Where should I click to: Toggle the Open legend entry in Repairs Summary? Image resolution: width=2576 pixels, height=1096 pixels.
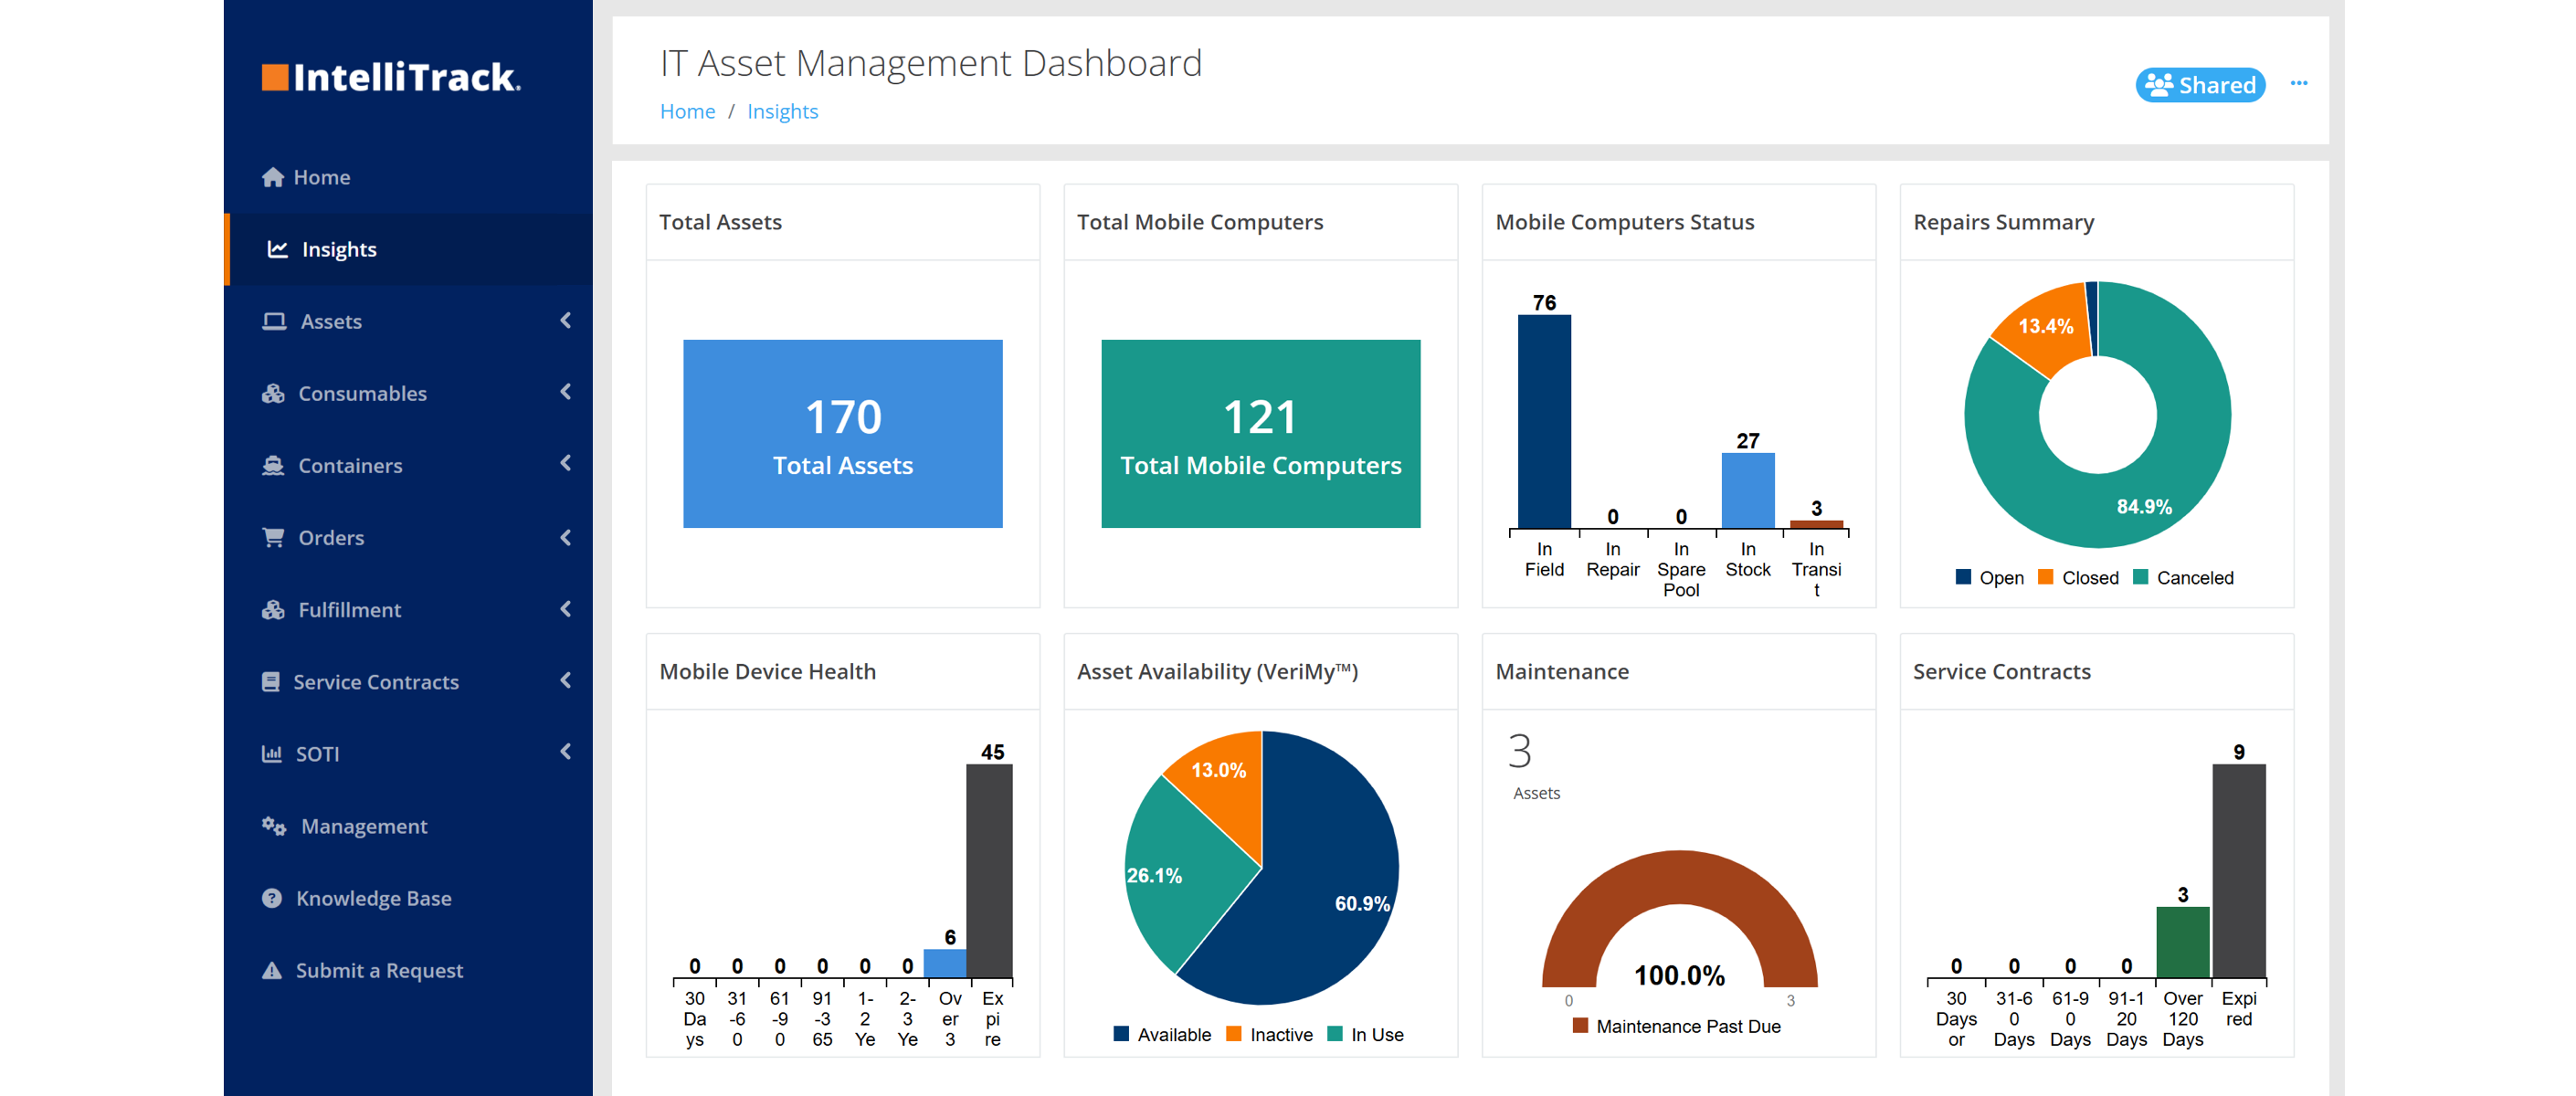click(1990, 577)
